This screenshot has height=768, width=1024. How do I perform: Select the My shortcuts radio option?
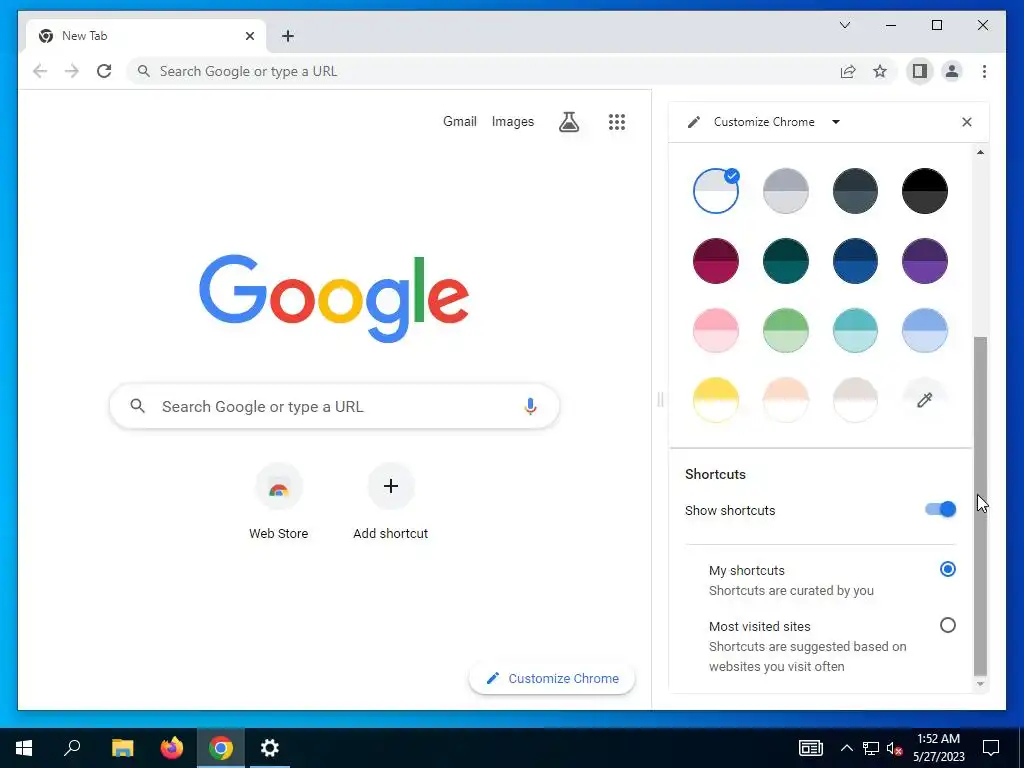[x=948, y=569]
